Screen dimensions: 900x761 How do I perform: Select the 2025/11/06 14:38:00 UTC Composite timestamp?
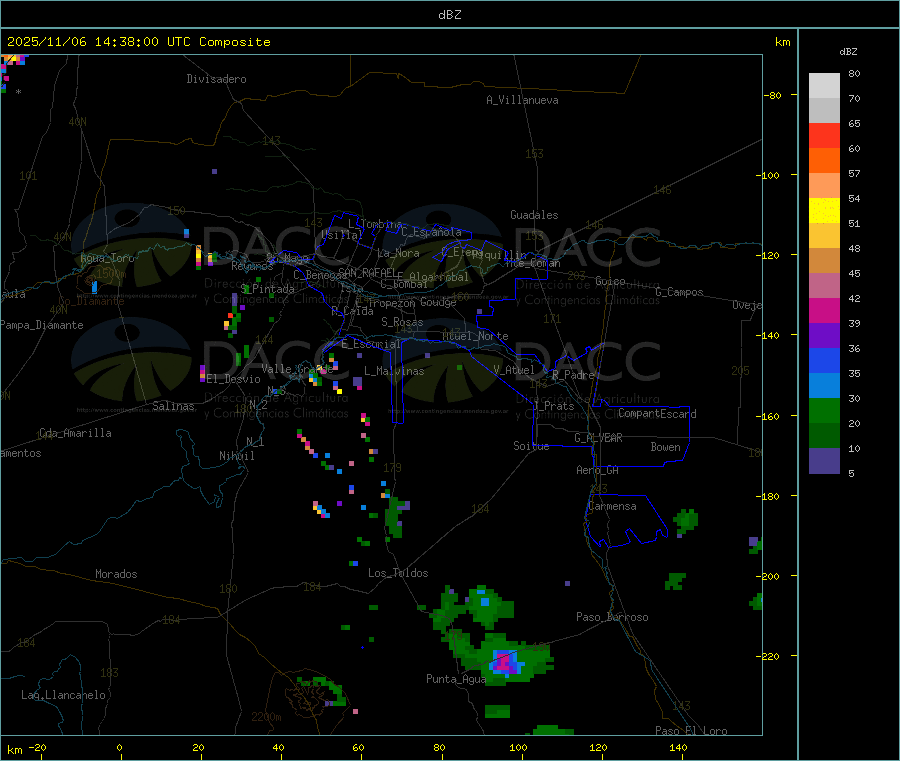coord(138,42)
